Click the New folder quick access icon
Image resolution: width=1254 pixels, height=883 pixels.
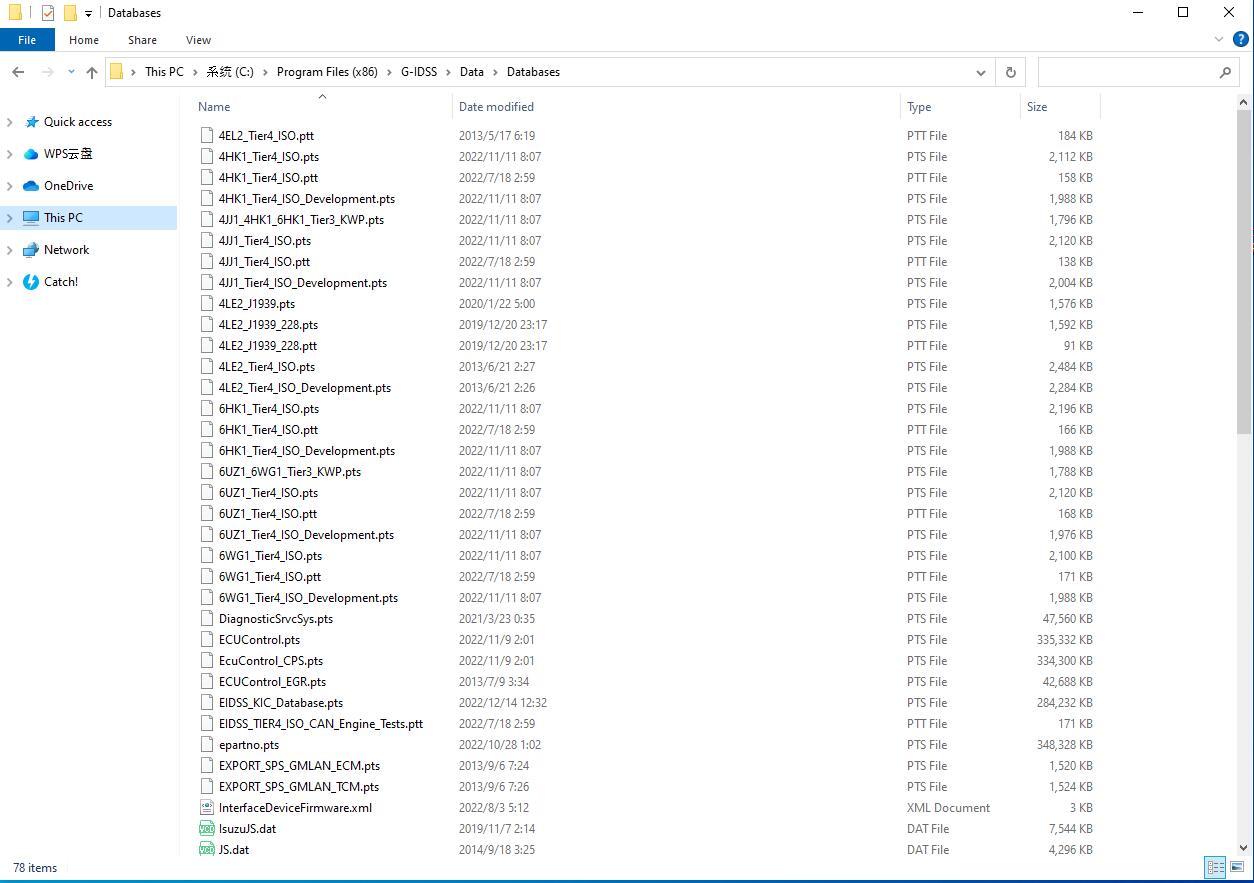(x=69, y=13)
